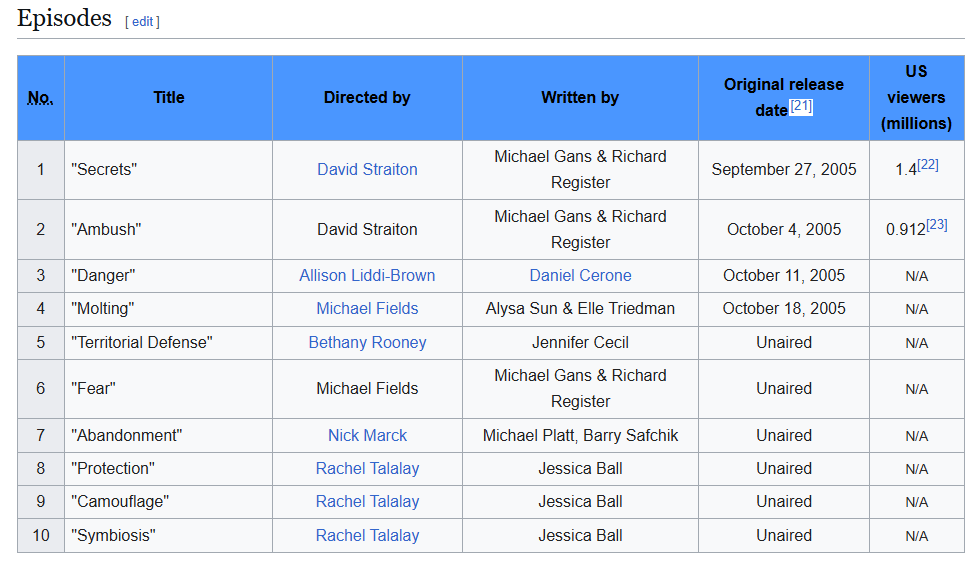978x561 pixels.
Task: Select the "Camouflage" episode title
Action: coord(120,501)
